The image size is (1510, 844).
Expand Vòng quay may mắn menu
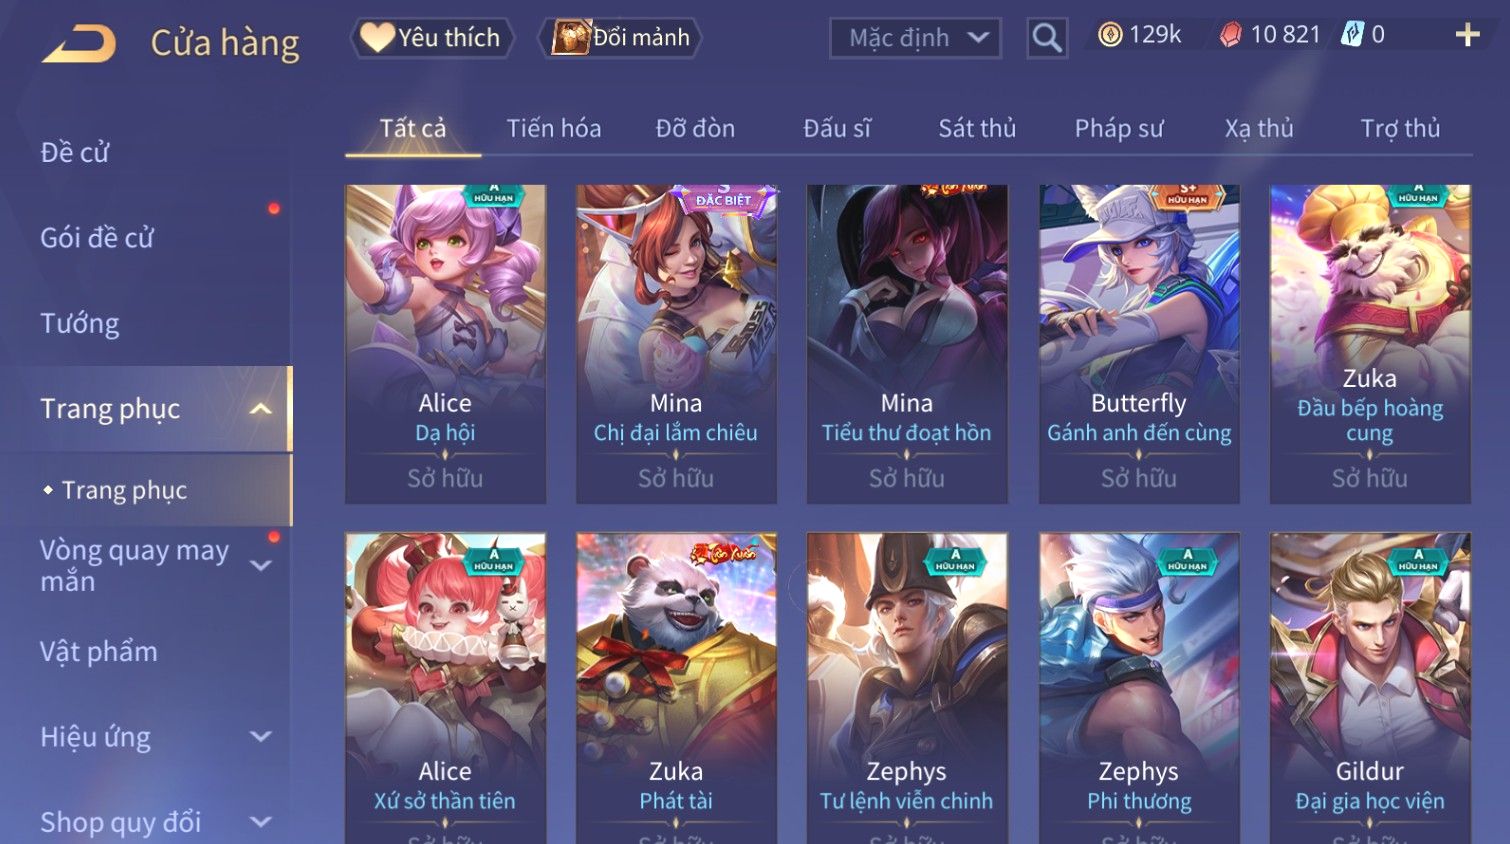(x=260, y=565)
